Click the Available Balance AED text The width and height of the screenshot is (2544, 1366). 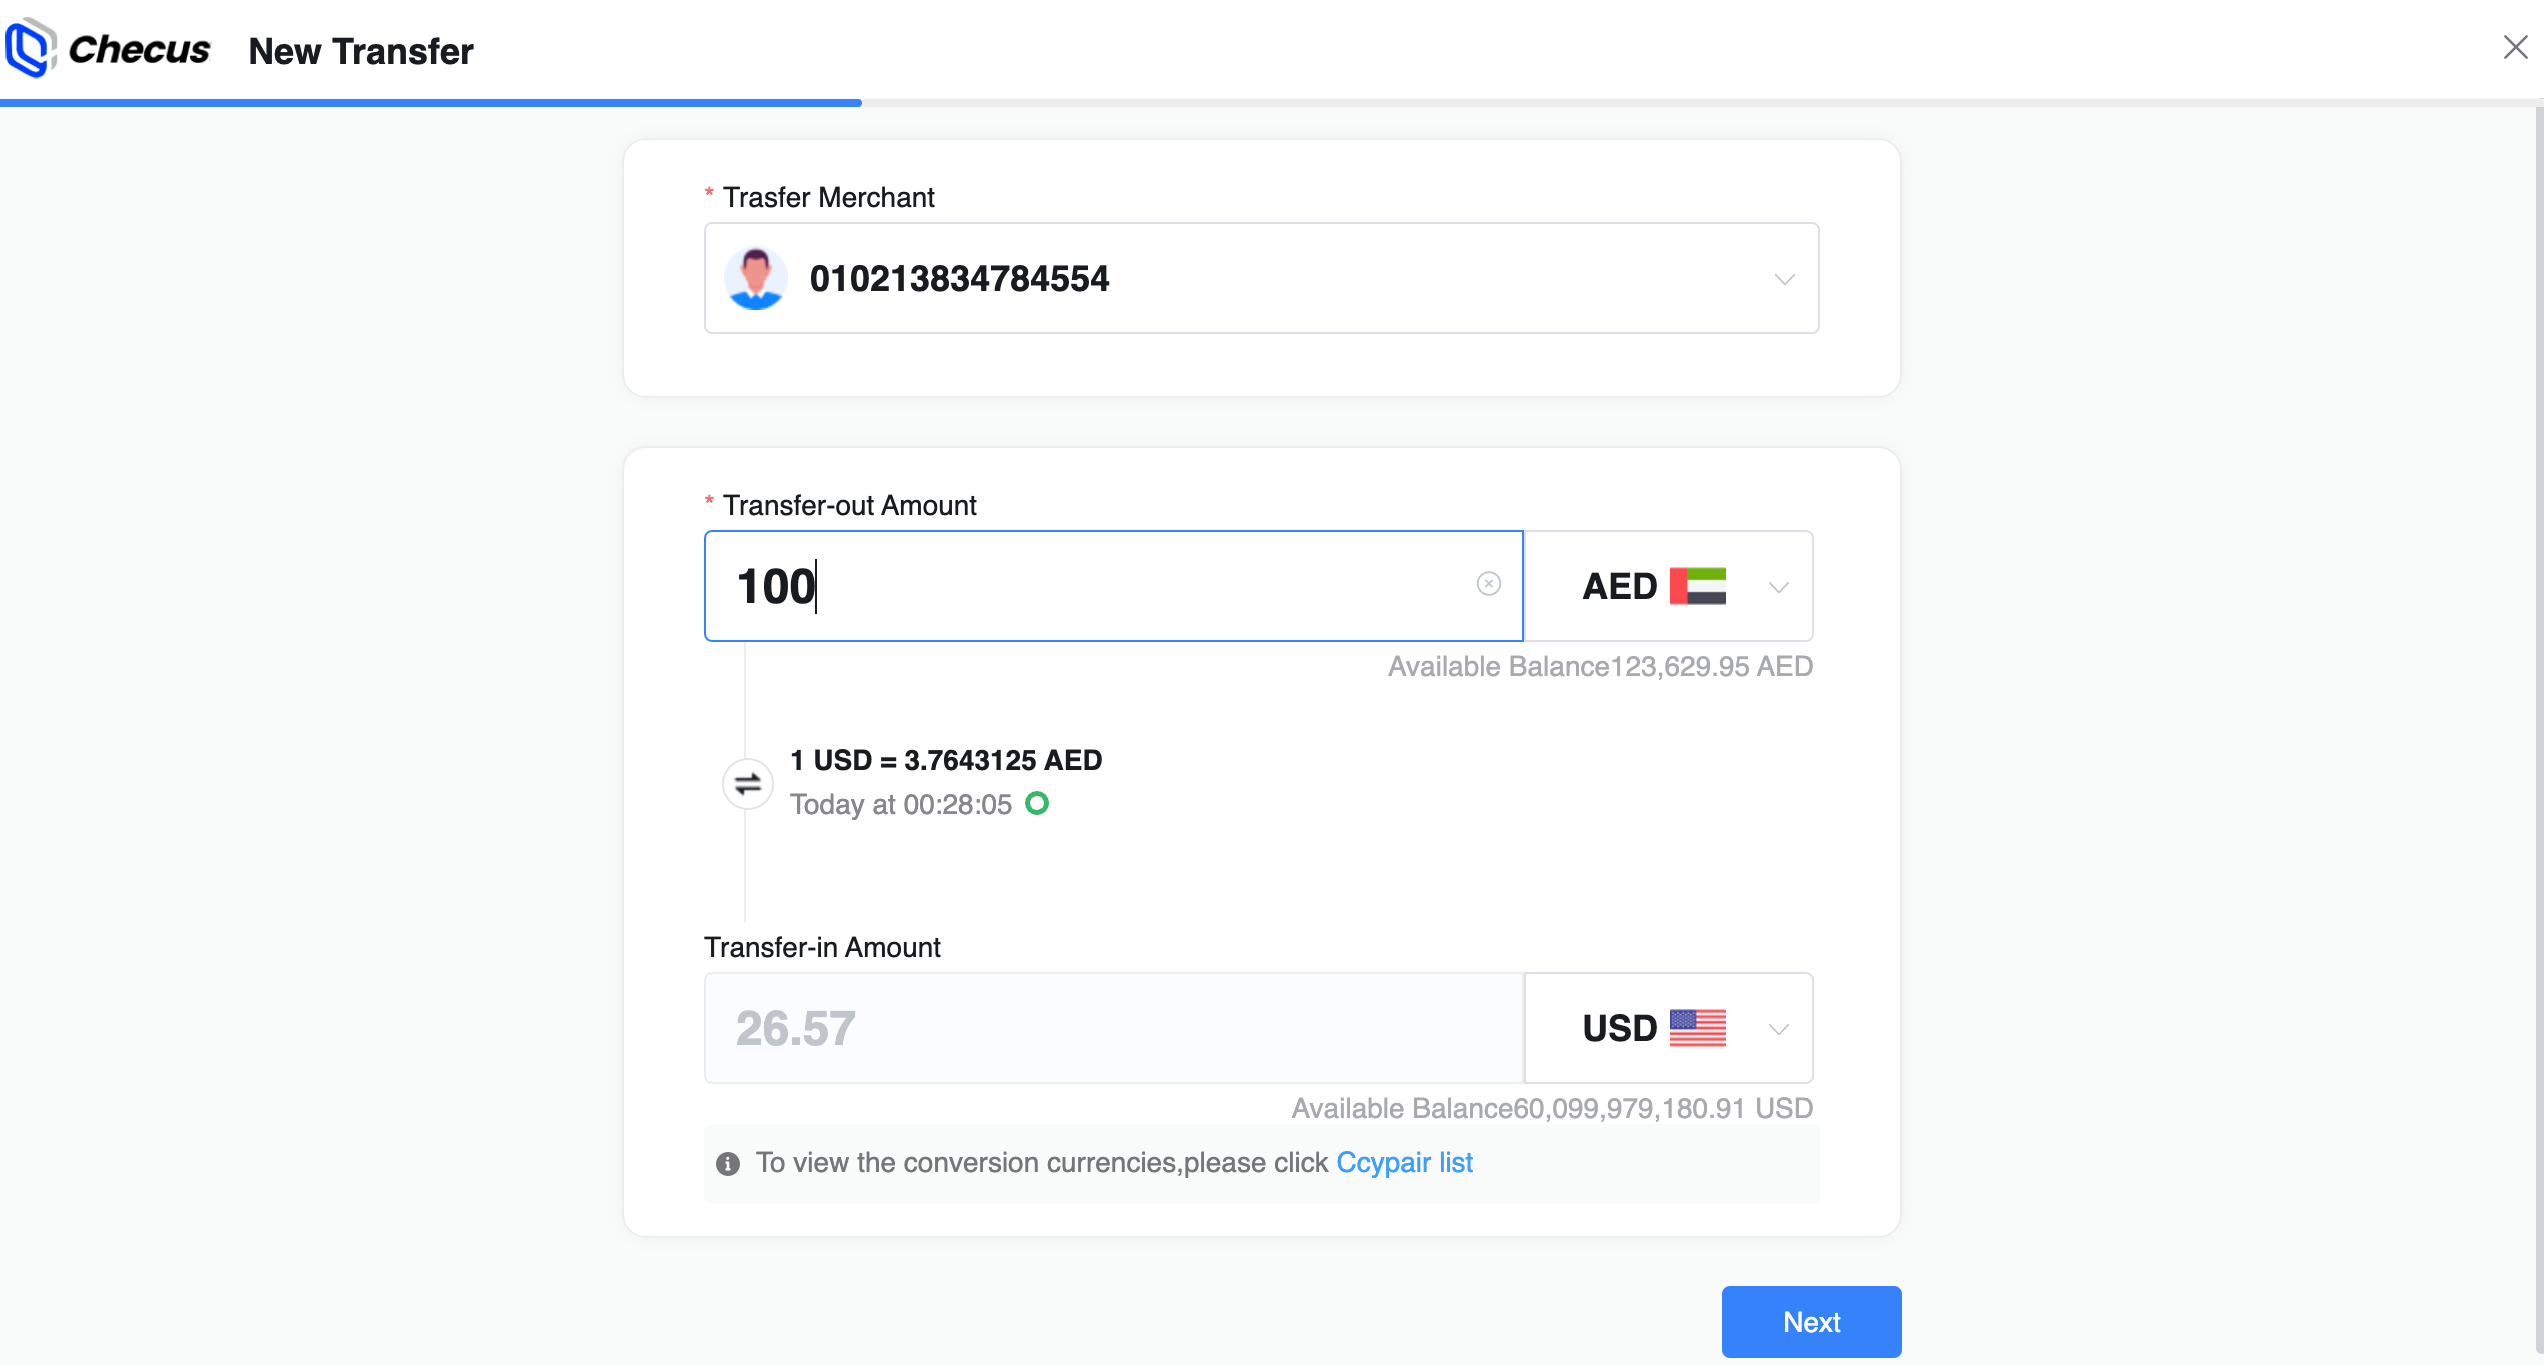coord(1600,666)
